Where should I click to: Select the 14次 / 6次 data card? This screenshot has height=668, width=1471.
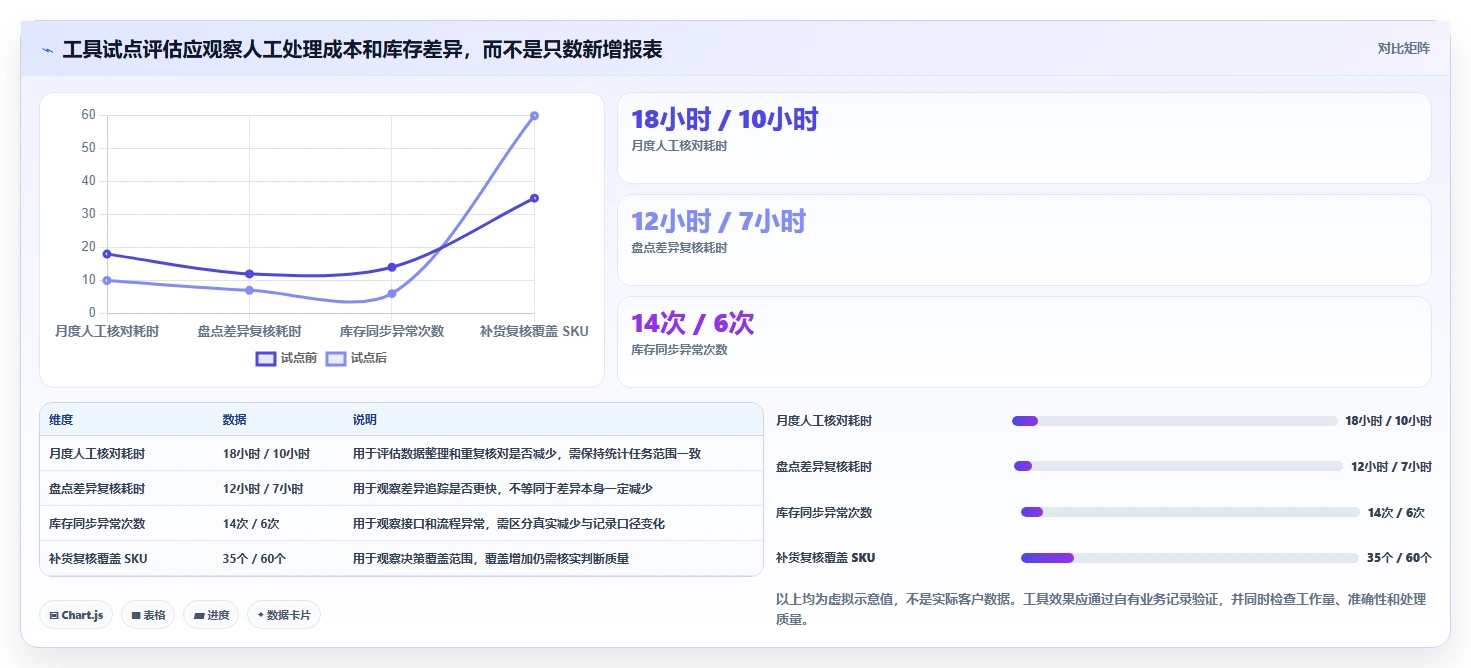[x=1024, y=342]
